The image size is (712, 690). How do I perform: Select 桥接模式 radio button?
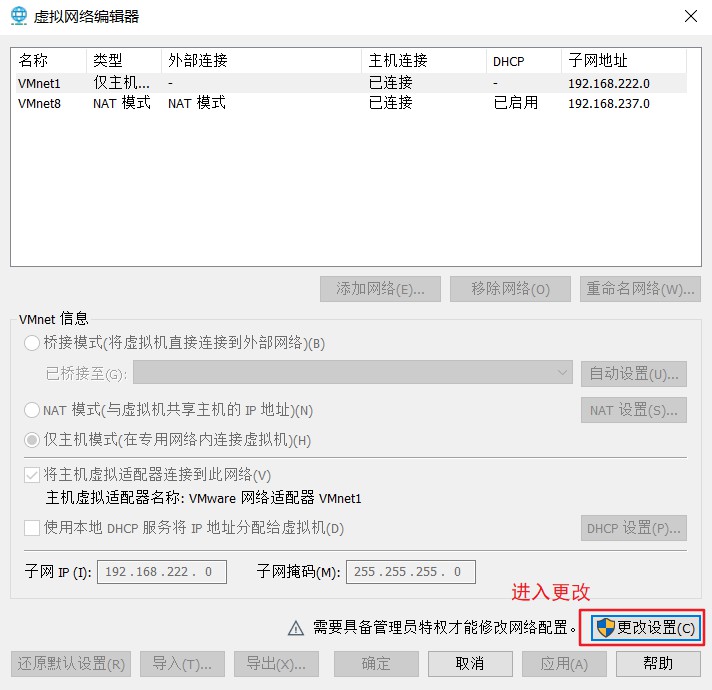[x=32, y=343]
